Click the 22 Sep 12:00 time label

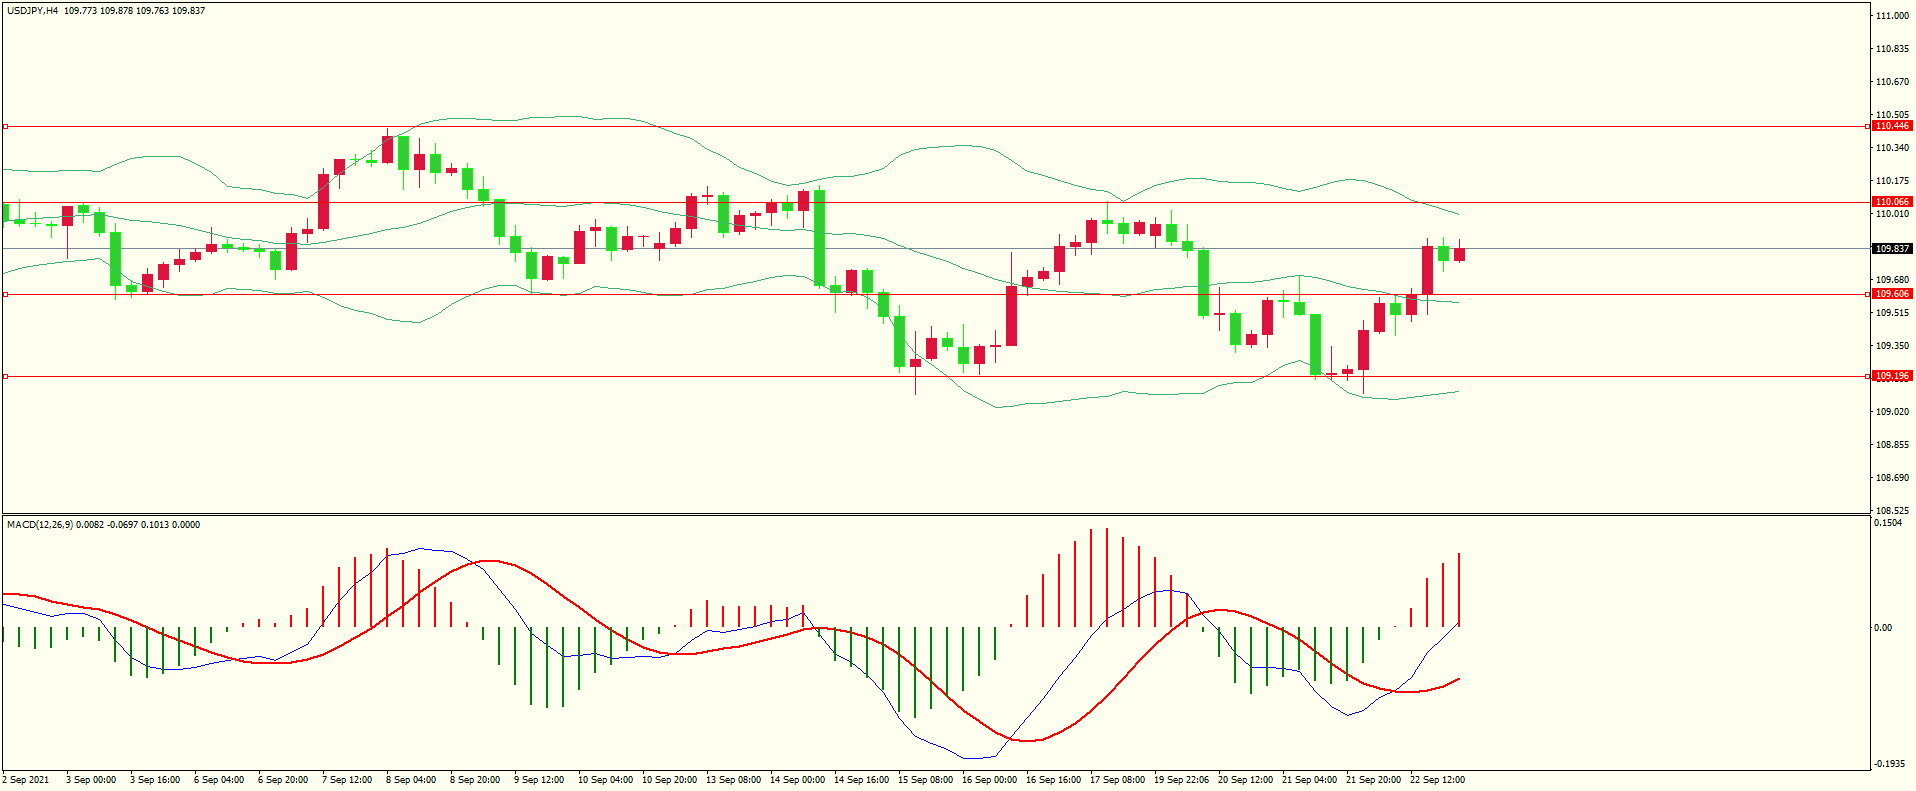pyautogui.click(x=1437, y=780)
